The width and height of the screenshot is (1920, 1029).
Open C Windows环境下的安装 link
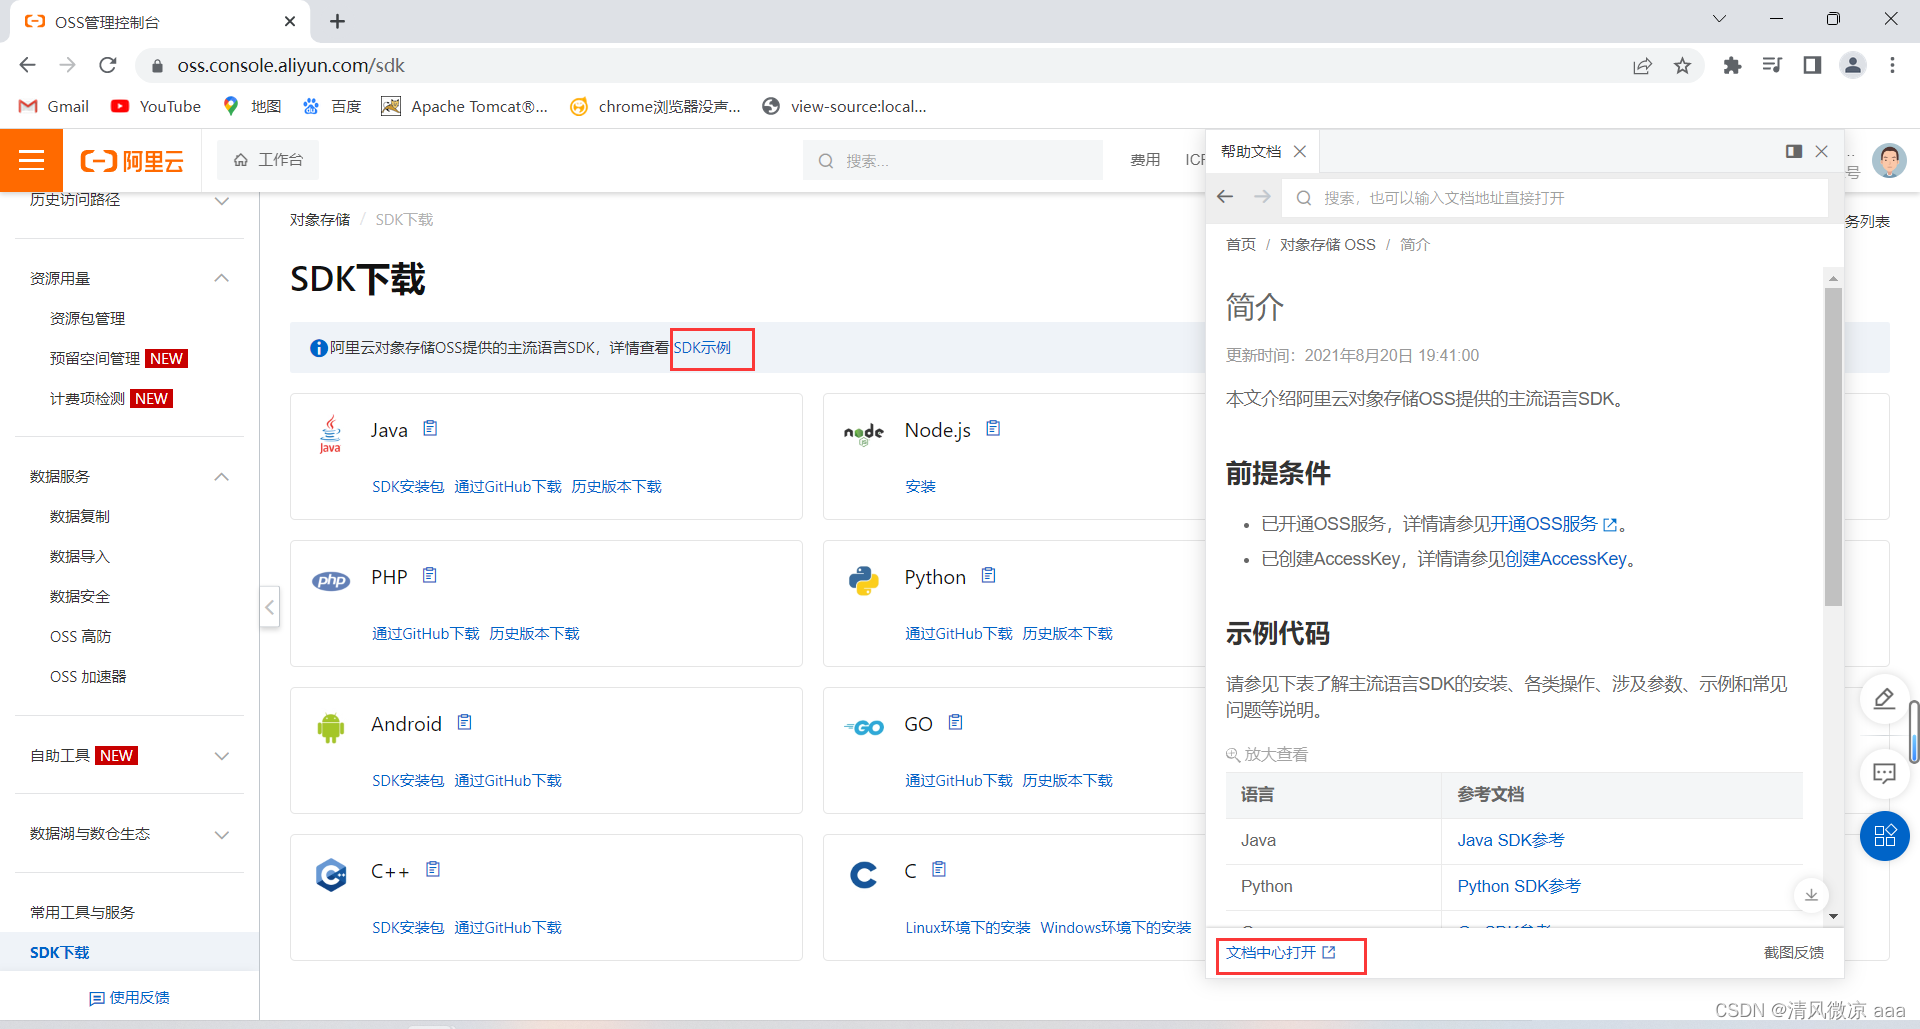pos(1116,928)
